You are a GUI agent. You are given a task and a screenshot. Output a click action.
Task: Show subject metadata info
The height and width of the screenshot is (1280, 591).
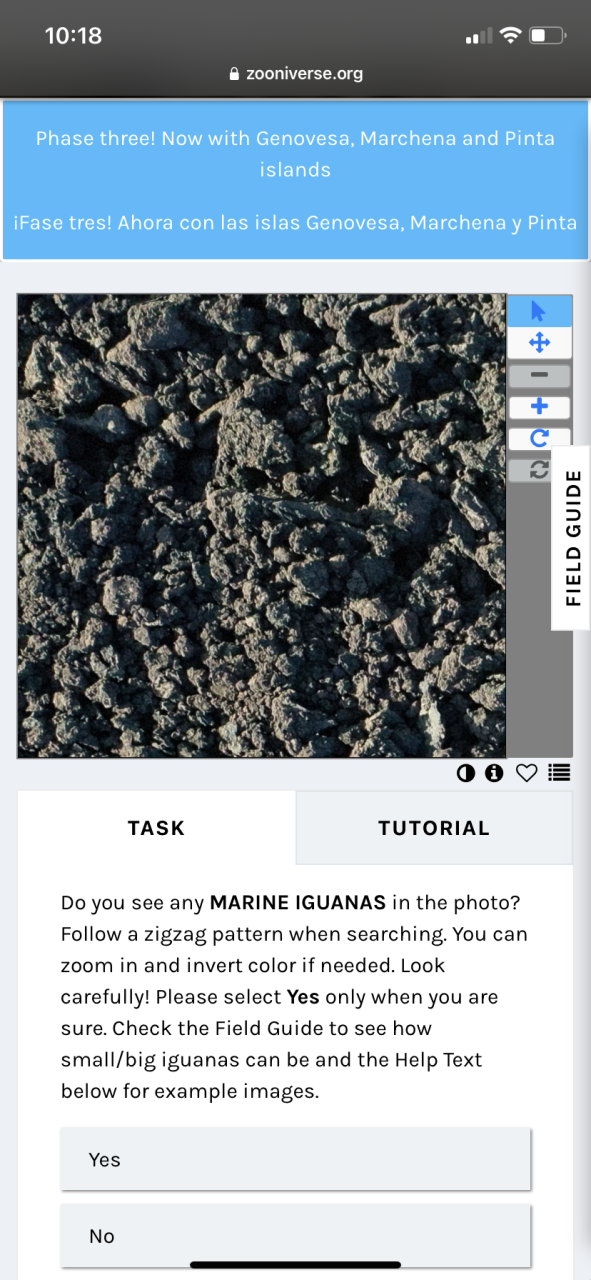coord(494,772)
